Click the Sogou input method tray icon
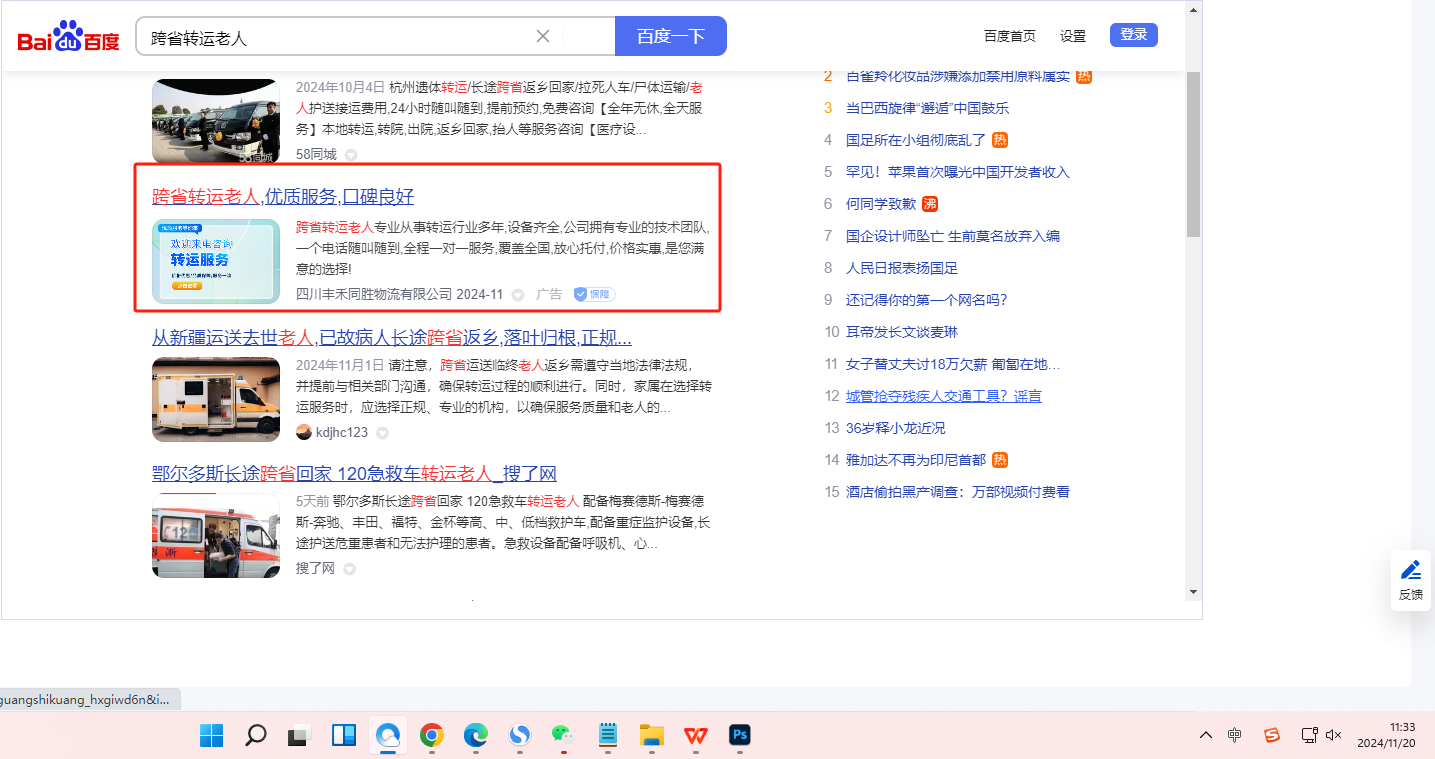1435x759 pixels. pos(1271,735)
